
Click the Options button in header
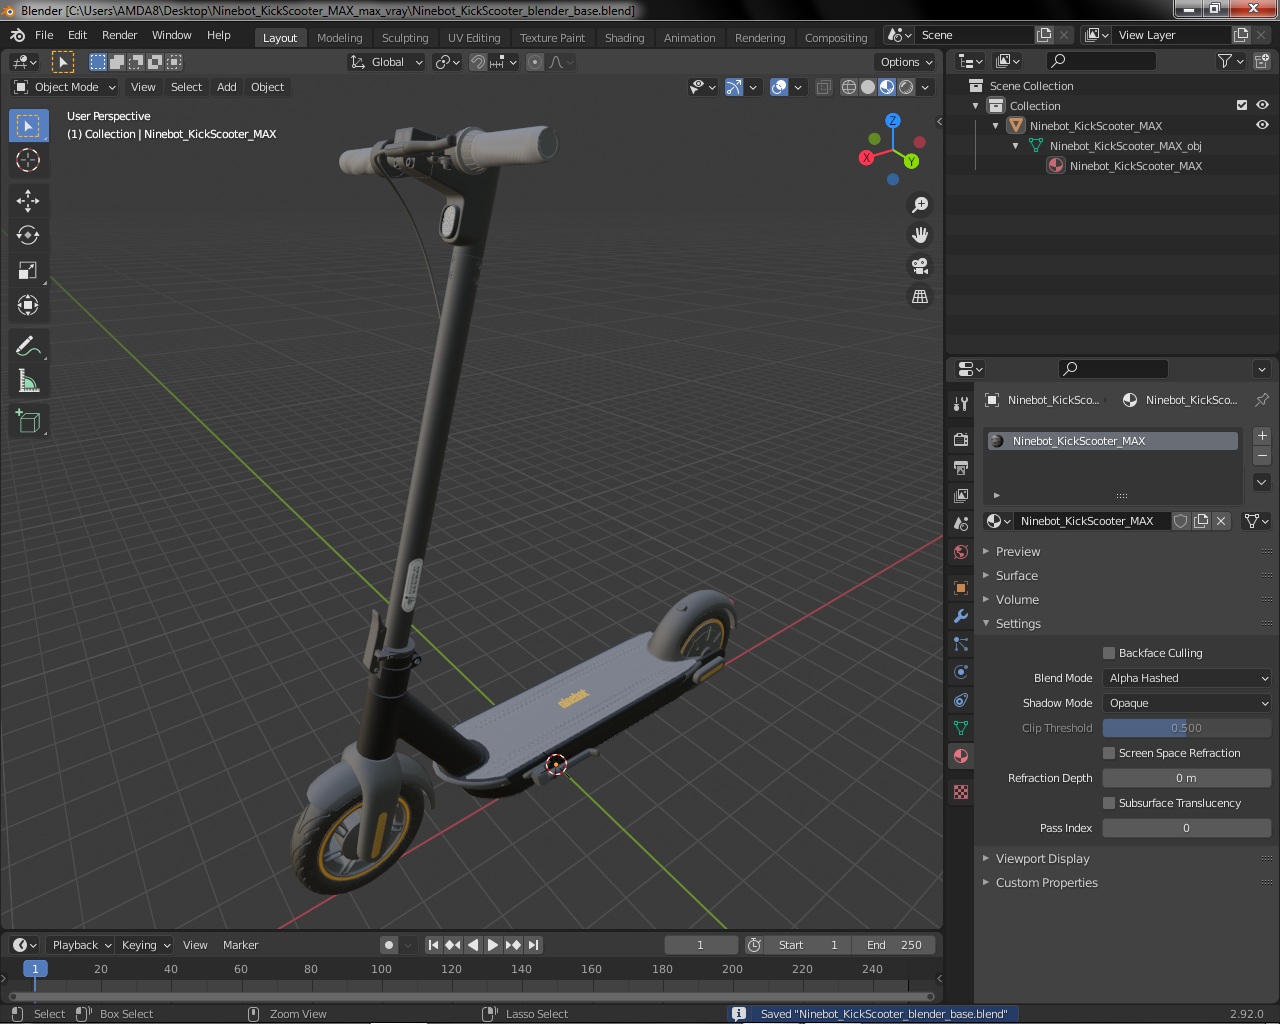(906, 62)
